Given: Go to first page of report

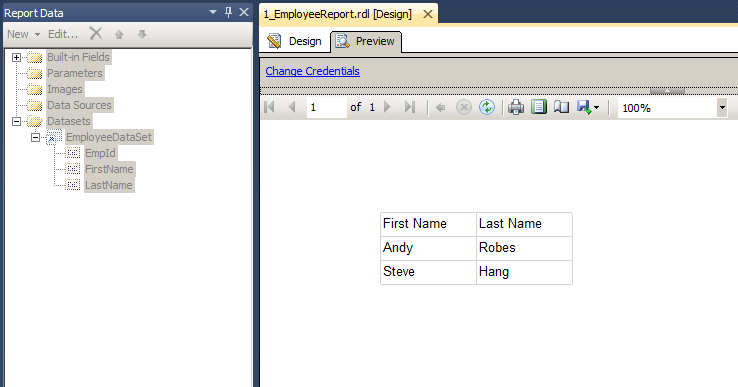Looking at the screenshot, I should pyautogui.click(x=270, y=107).
